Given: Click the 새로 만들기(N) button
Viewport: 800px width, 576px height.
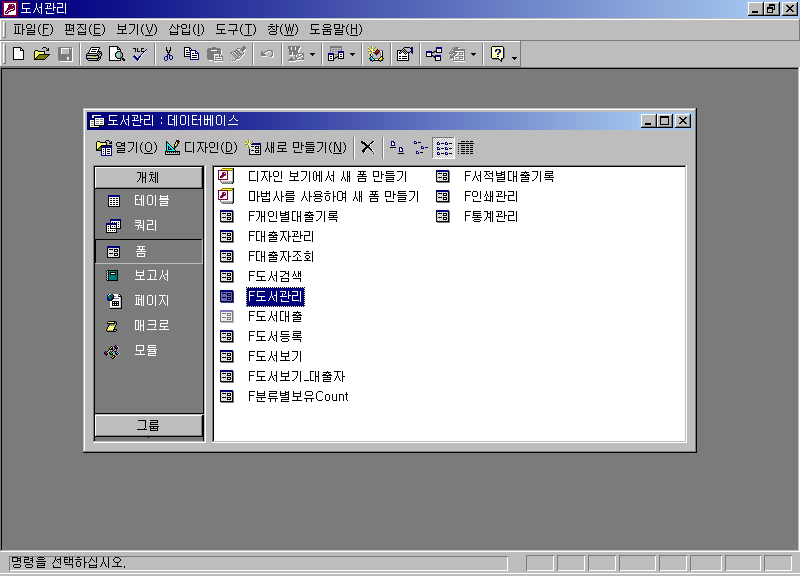Looking at the screenshot, I should pyautogui.click(x=296, y=148).
